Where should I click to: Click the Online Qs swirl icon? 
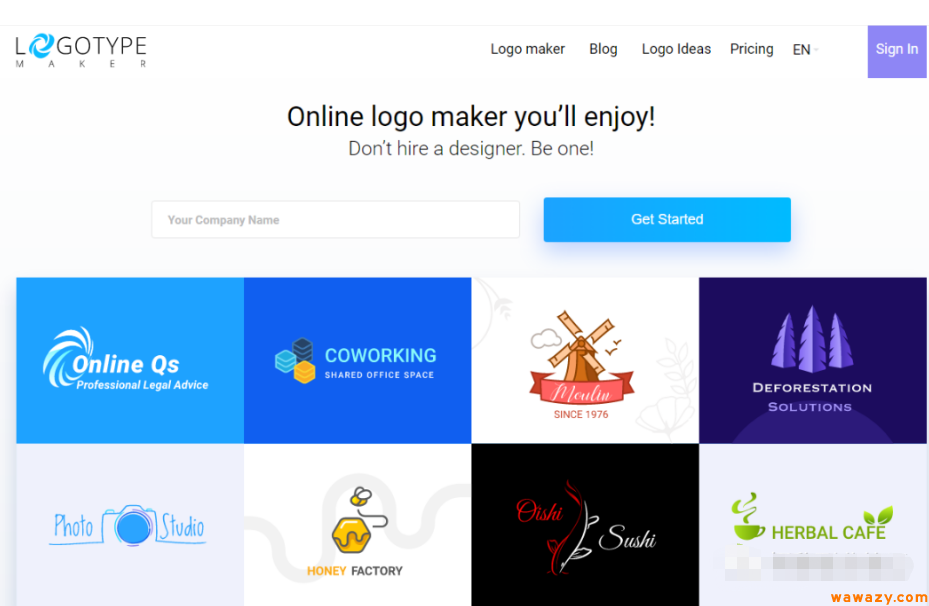click(66, 357)
